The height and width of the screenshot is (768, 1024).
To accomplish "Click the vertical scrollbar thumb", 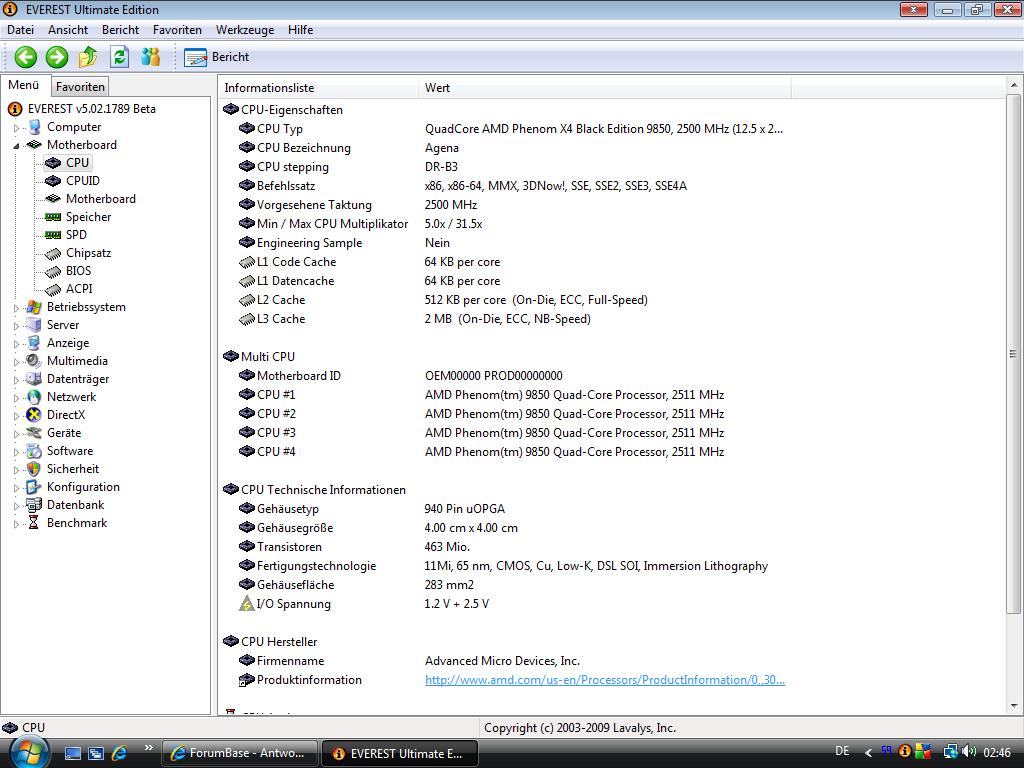I will click(x=1014, y=353).
